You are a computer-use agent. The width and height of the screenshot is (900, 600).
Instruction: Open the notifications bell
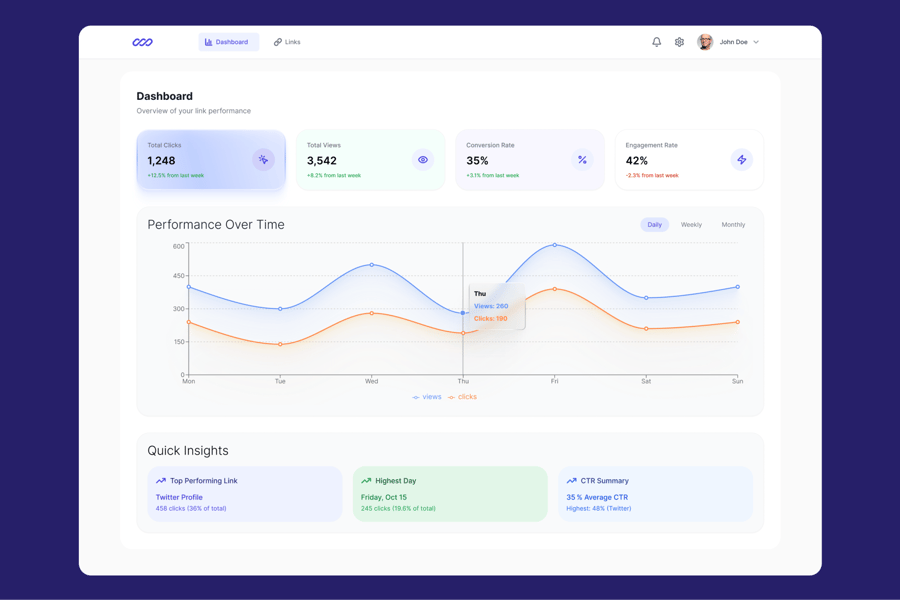click(656, 42)
